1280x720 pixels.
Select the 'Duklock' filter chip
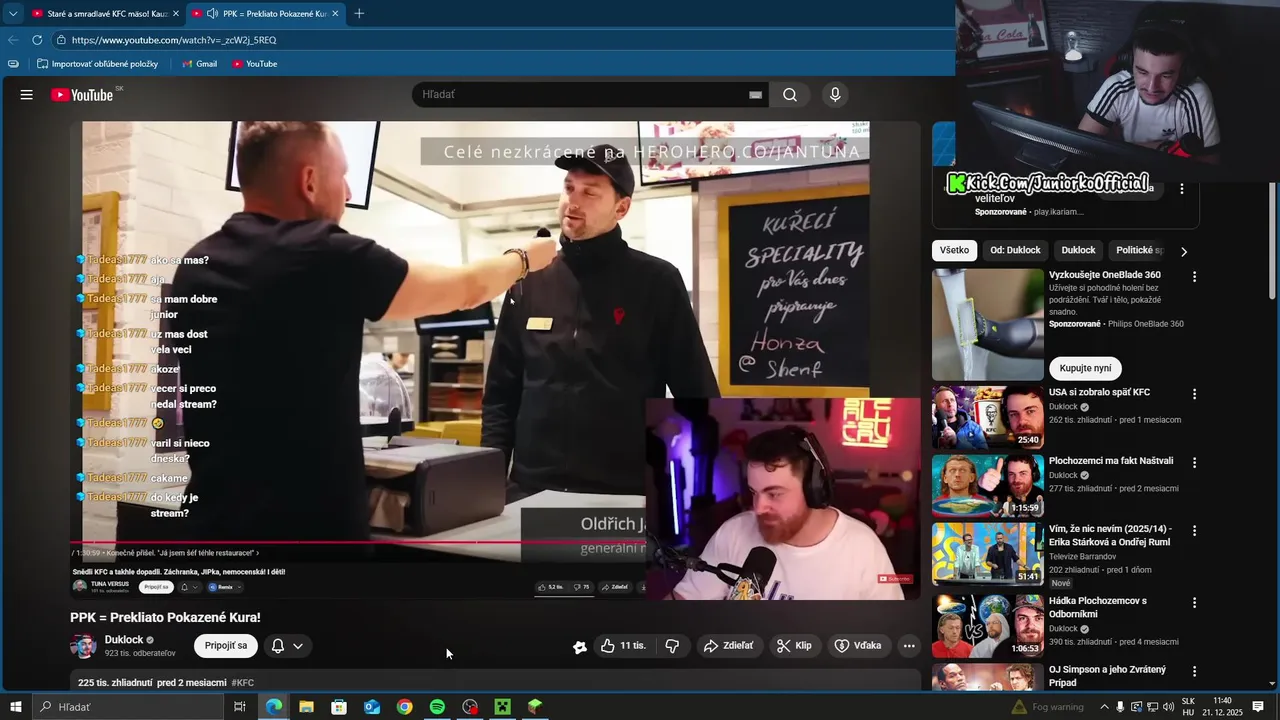coord(1078,250)
